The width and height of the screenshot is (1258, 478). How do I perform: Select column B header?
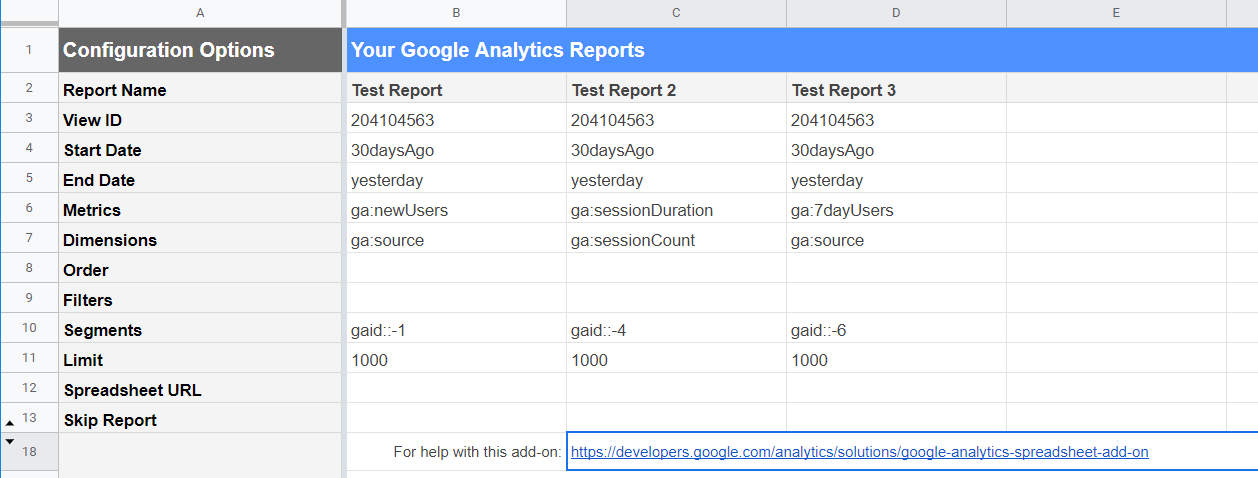point(456,13)
